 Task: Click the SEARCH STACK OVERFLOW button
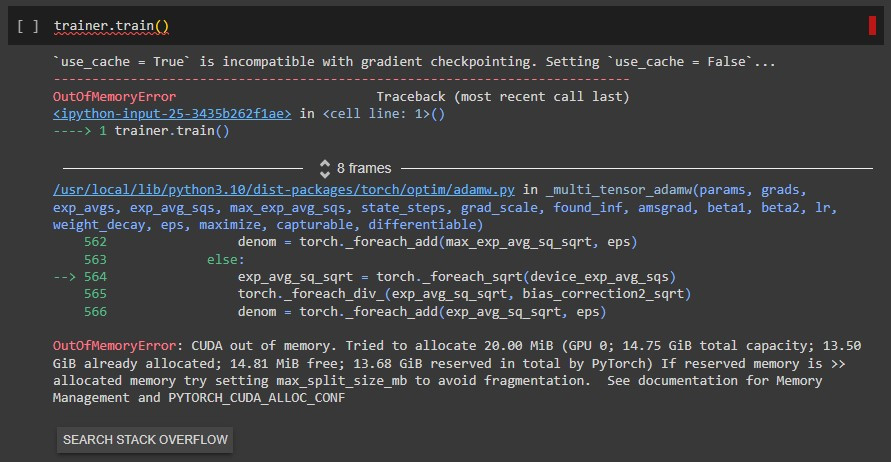point(145,440)
